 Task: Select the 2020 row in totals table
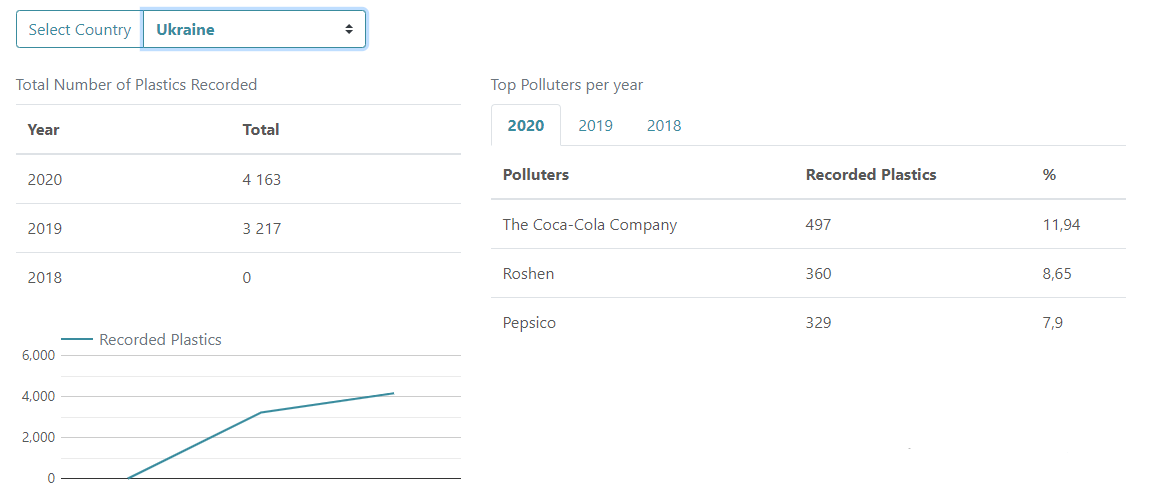pyautogui.click(x=45, y=180)
